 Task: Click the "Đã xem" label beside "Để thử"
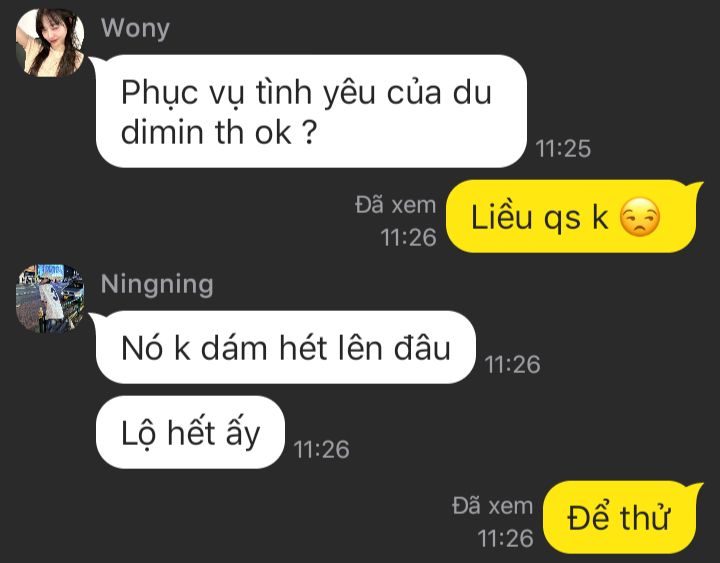492,506
